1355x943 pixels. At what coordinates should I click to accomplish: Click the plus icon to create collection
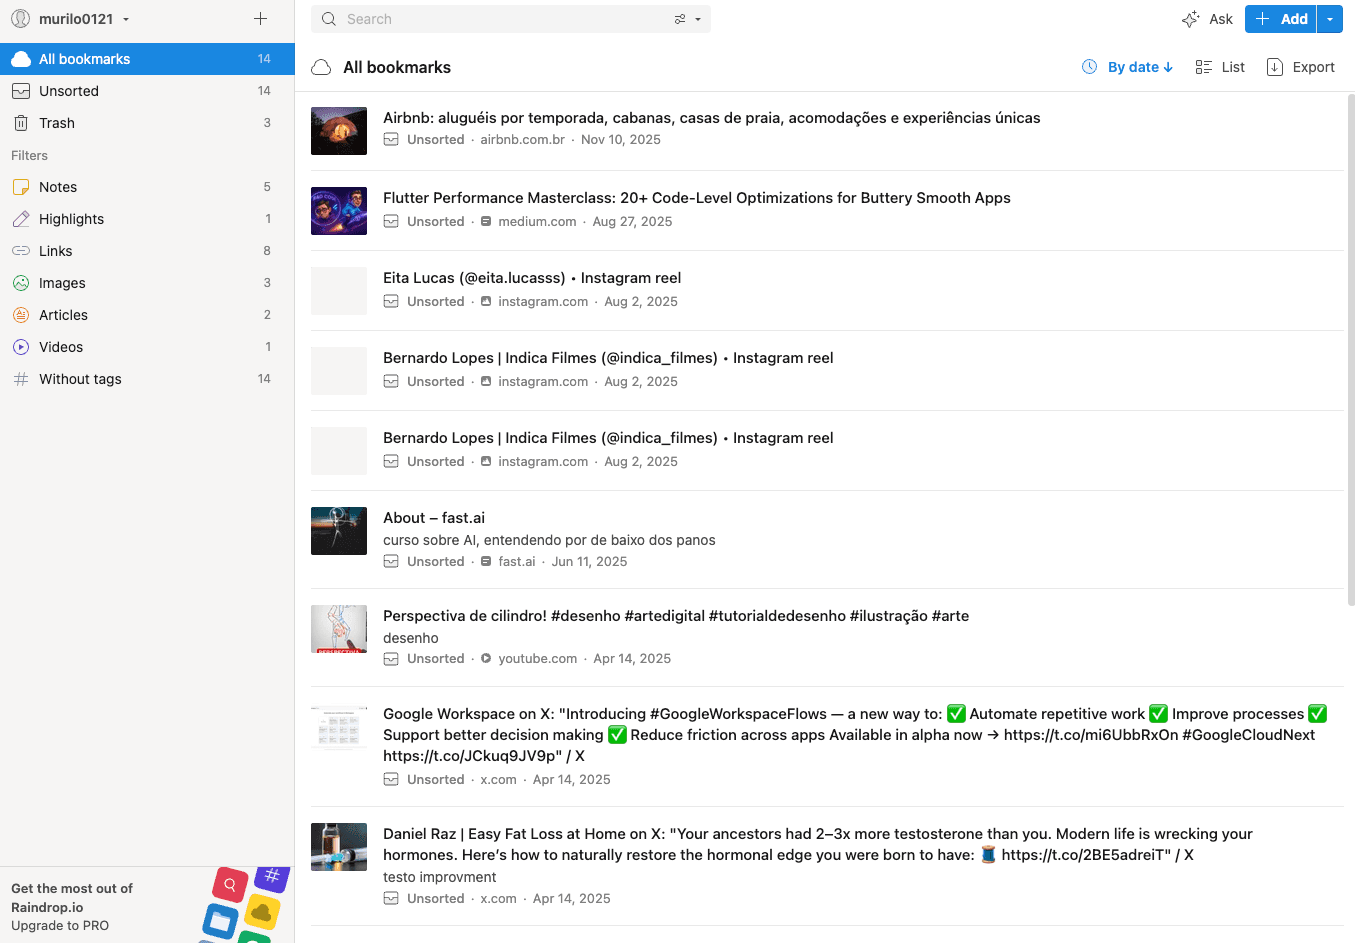click(260, 19)
